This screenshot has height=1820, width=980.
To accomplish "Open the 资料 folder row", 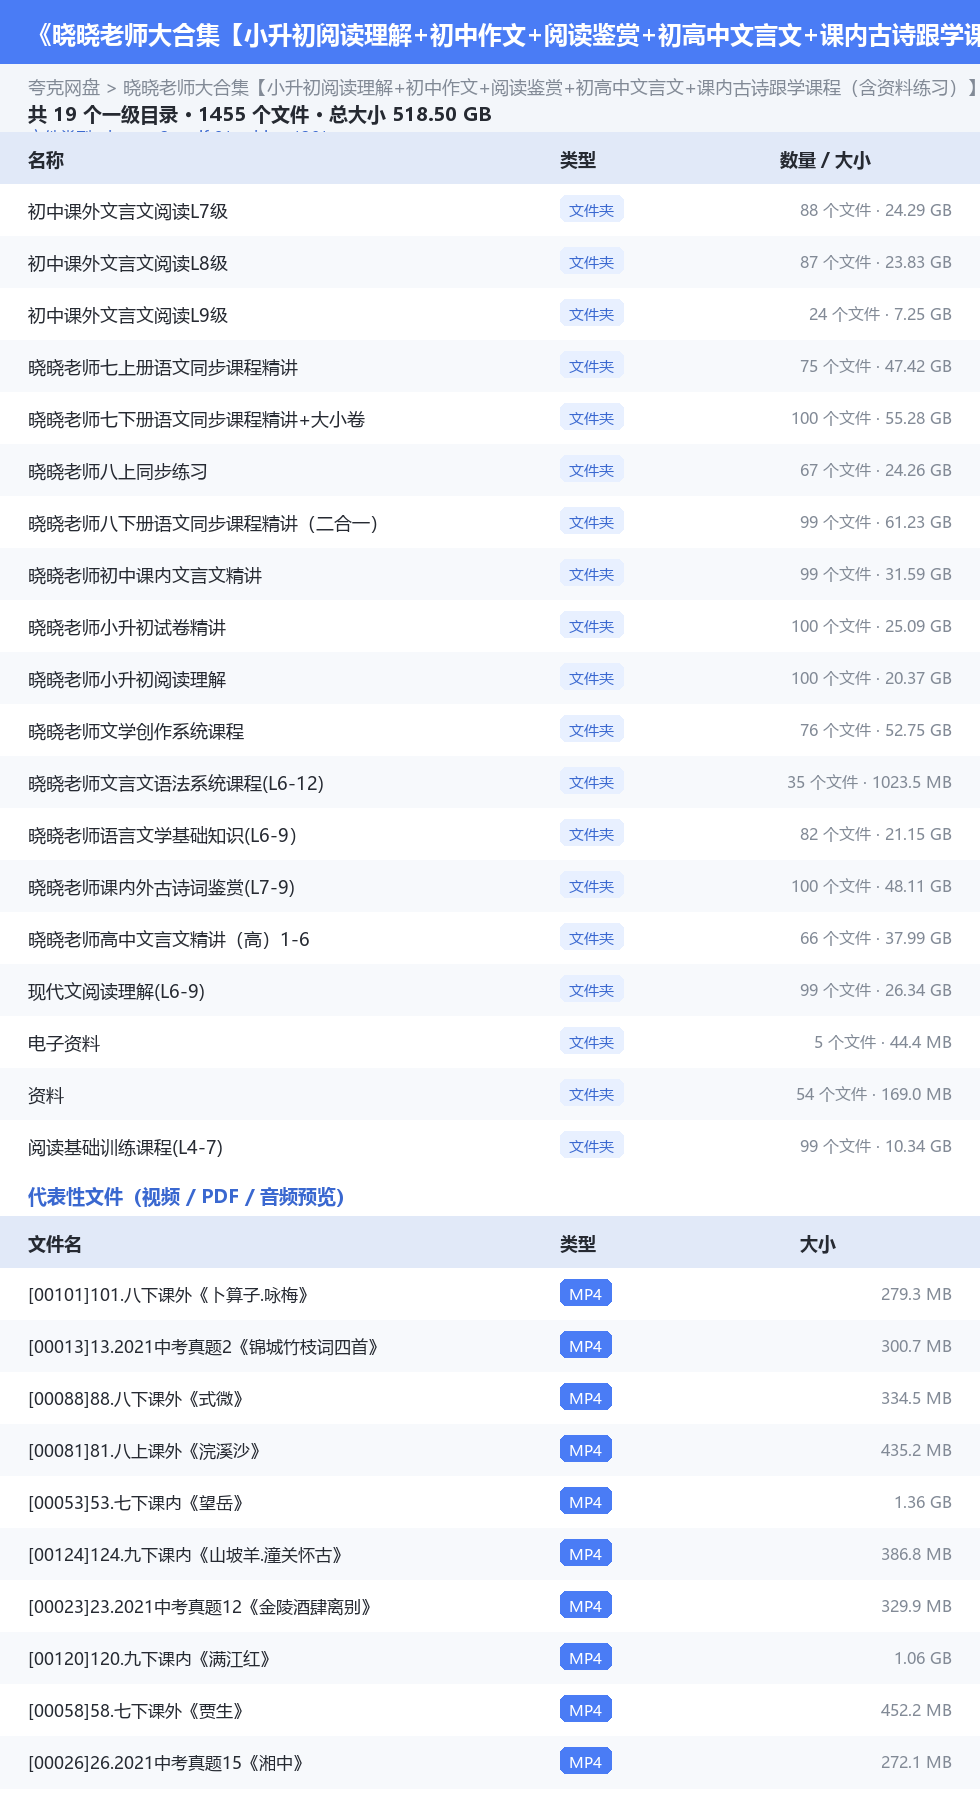I will [490, 1095].
